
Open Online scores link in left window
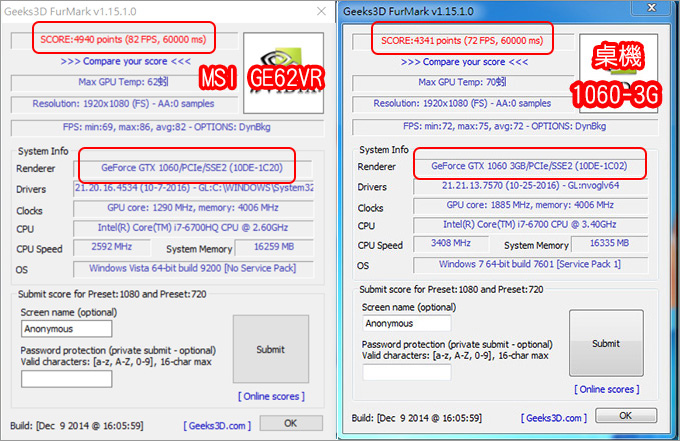tap(271, 396)
